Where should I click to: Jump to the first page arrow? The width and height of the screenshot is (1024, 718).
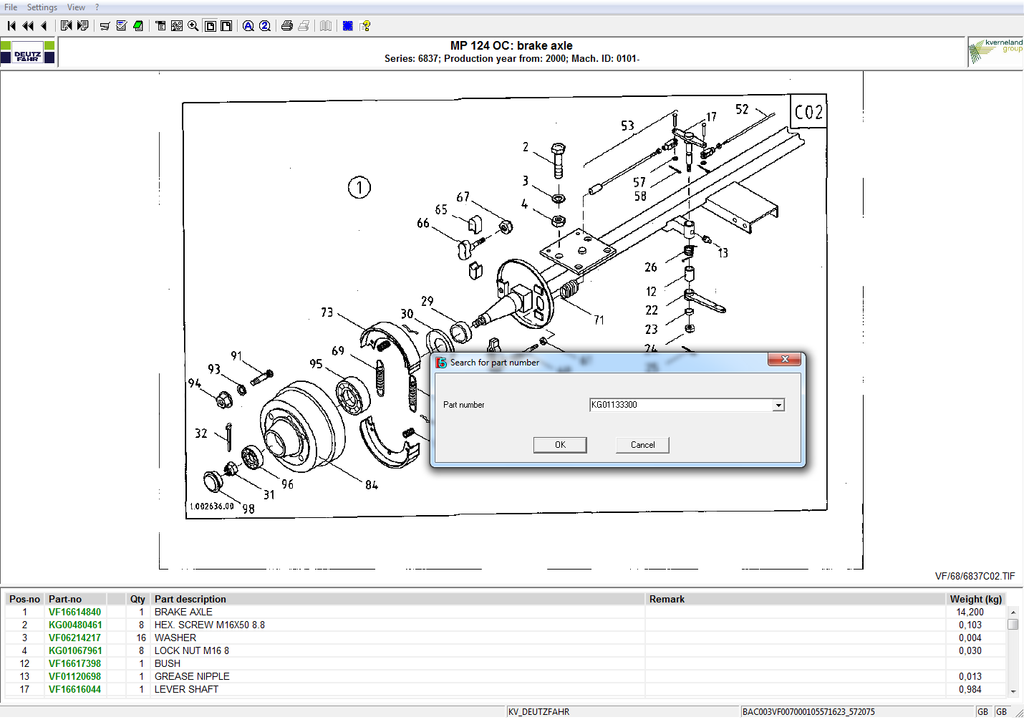[12, 25]
